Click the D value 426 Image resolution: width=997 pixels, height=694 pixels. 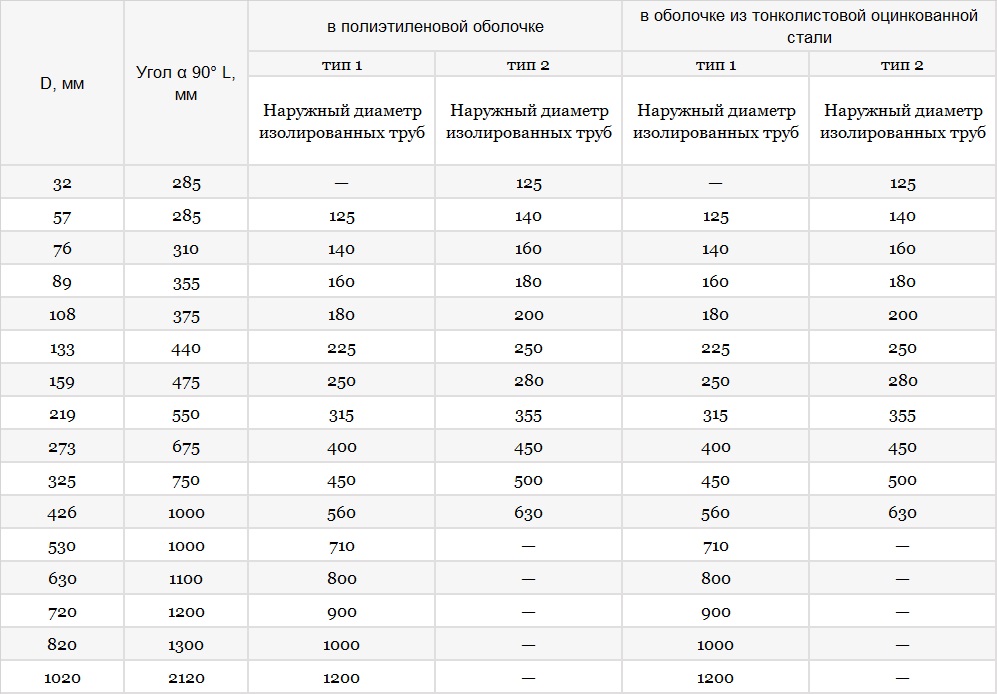pyautogui.click(x=62, y=513)
